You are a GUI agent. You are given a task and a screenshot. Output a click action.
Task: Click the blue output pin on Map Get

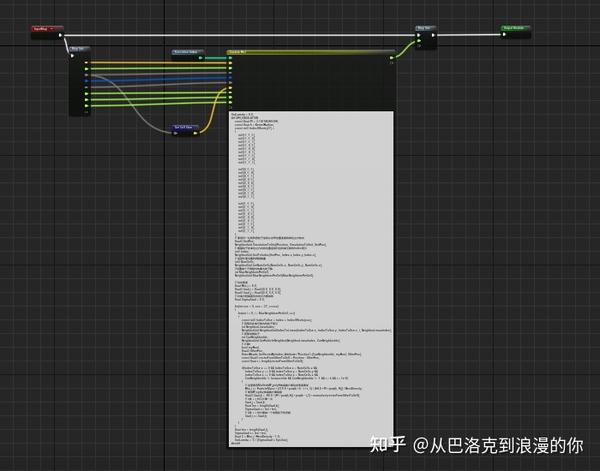[x=88, y=76]
